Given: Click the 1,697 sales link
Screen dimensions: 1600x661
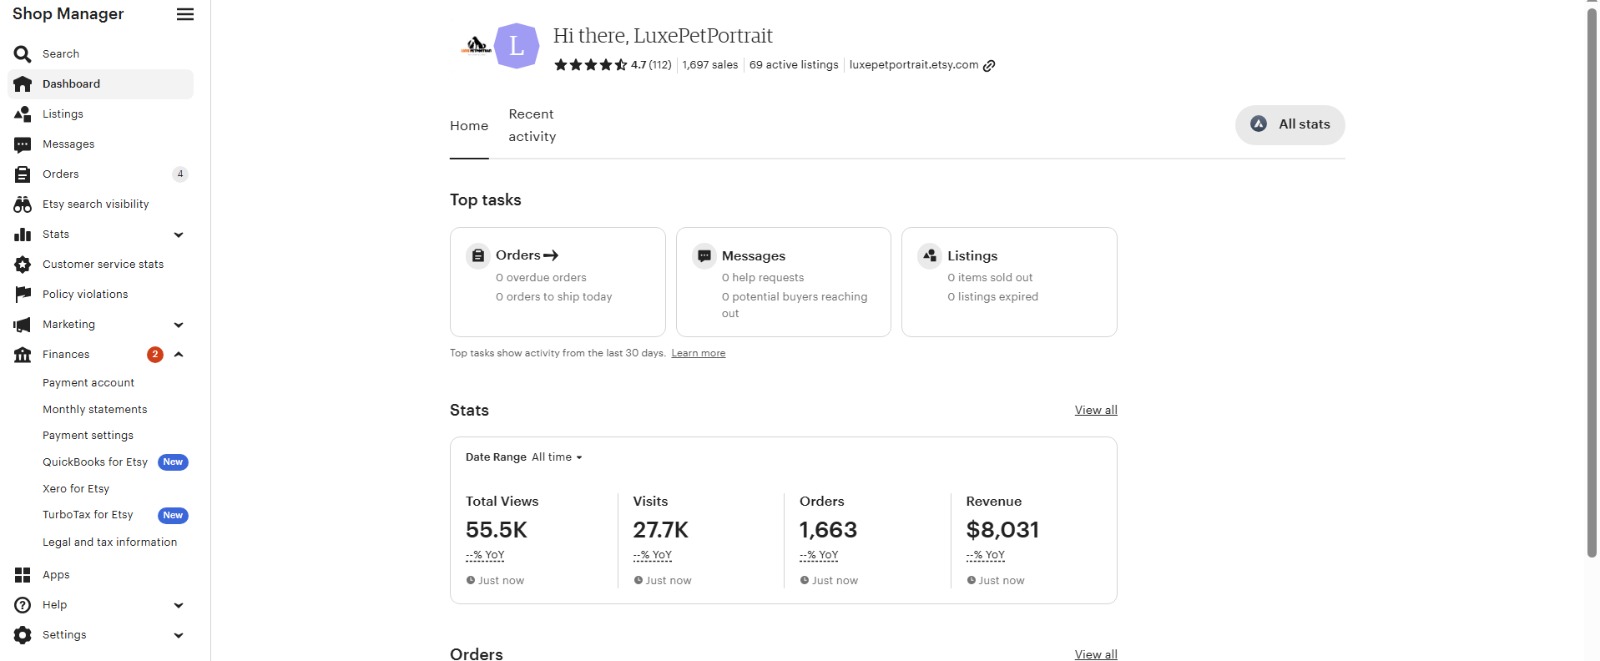Looking at the screenshot, I should point(710,65).
